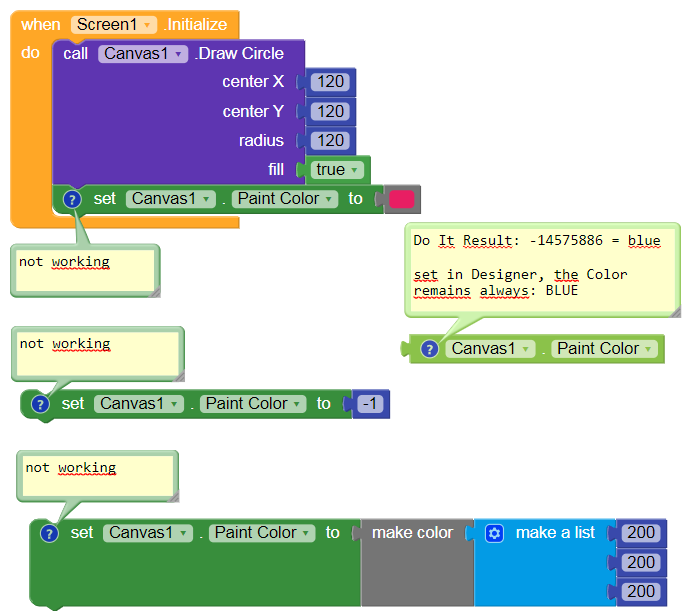Open the gear mutator on make a list
This screenshot has height=614, width=690.
[x=494, y=533]
